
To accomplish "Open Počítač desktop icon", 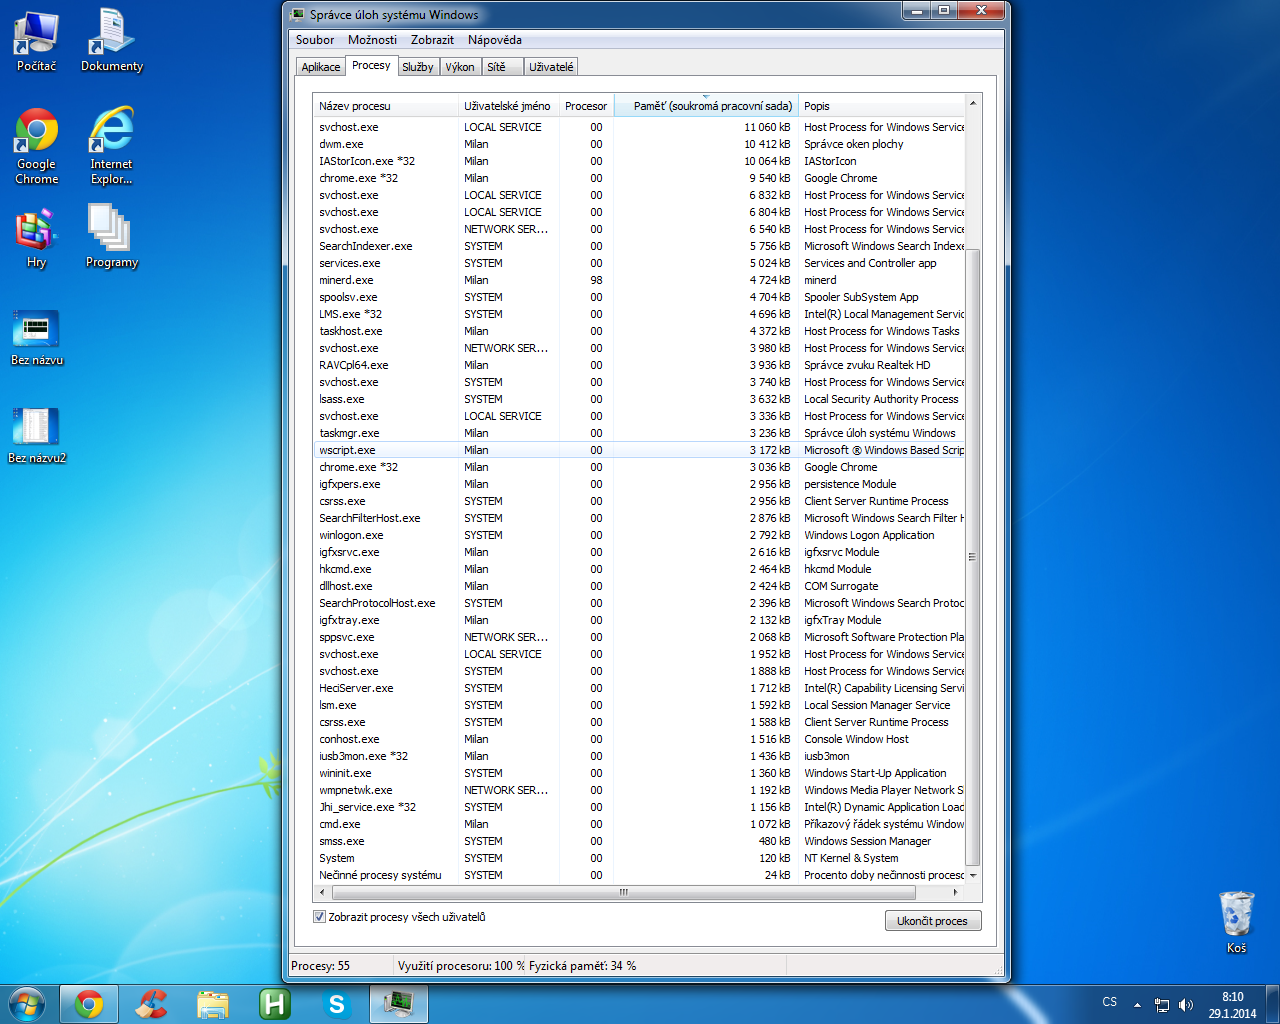I will [x=36, y=42].
